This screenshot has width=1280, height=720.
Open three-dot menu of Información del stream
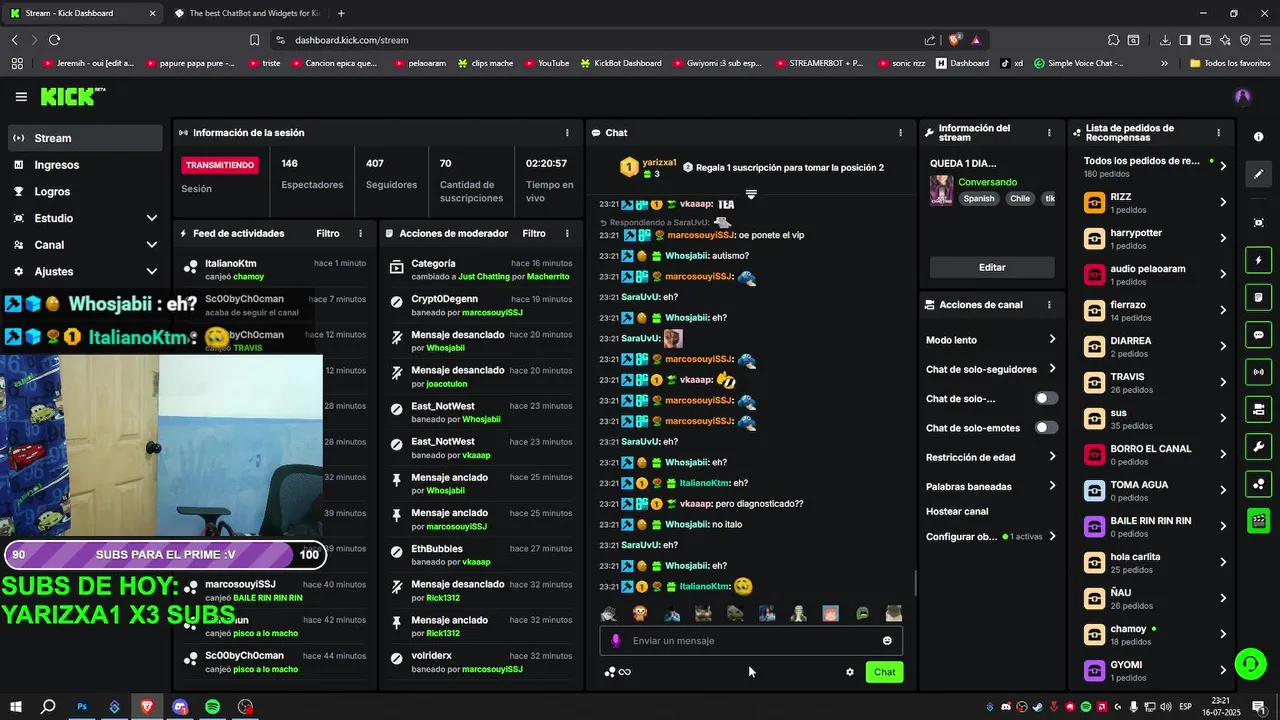coord(1049,132)
